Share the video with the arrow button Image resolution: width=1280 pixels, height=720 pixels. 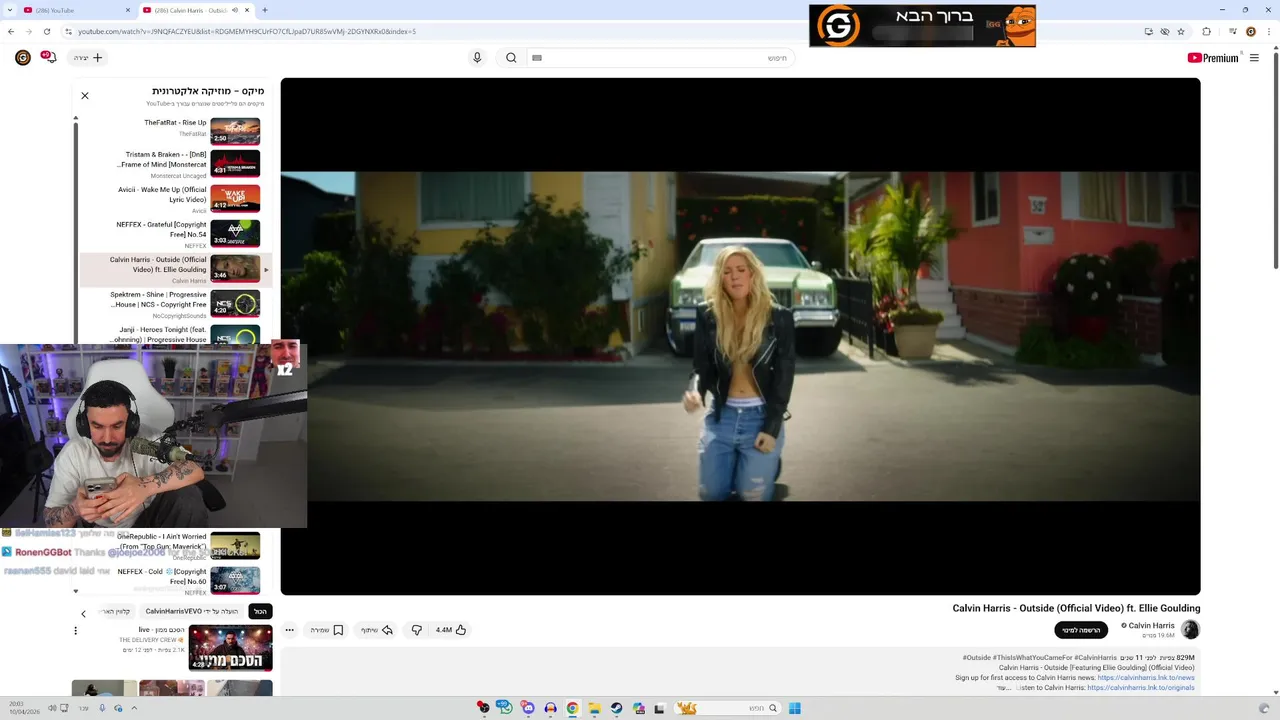click(x=377, y=630)
